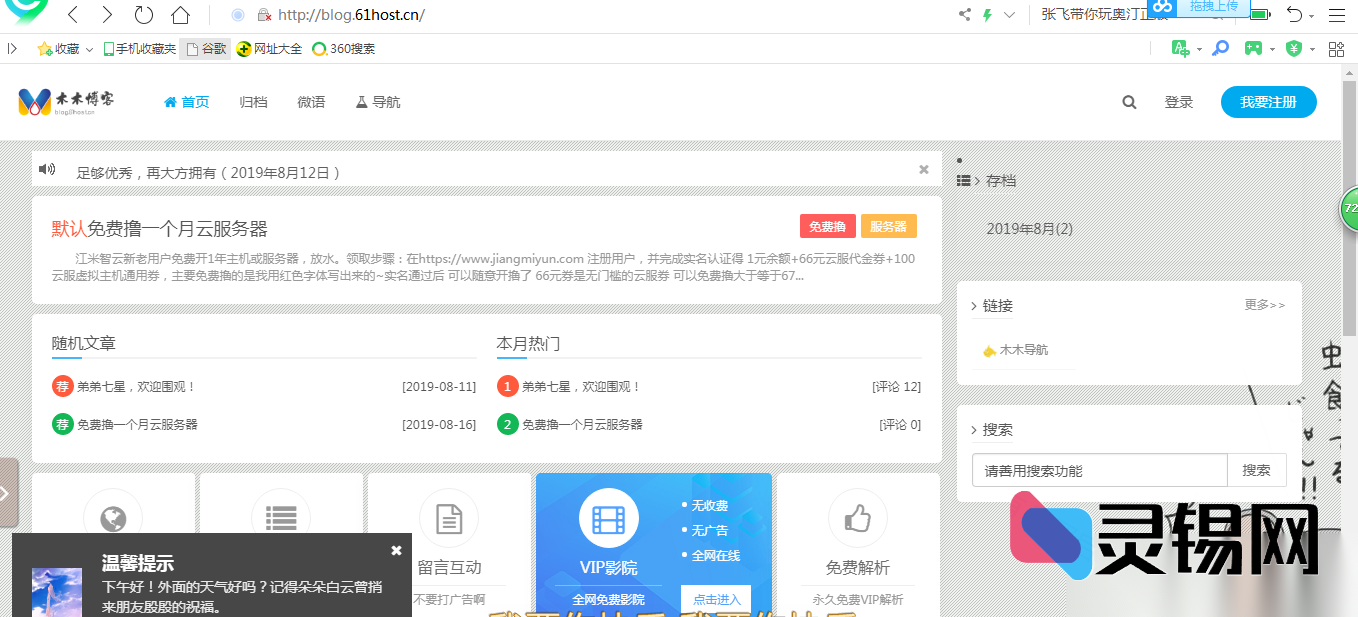Image resolution: width=1358 pixels, height=617 pixels.
Task: Expand the 收藏 bookmarks dropdown arrow
Action: click(87, 47)
